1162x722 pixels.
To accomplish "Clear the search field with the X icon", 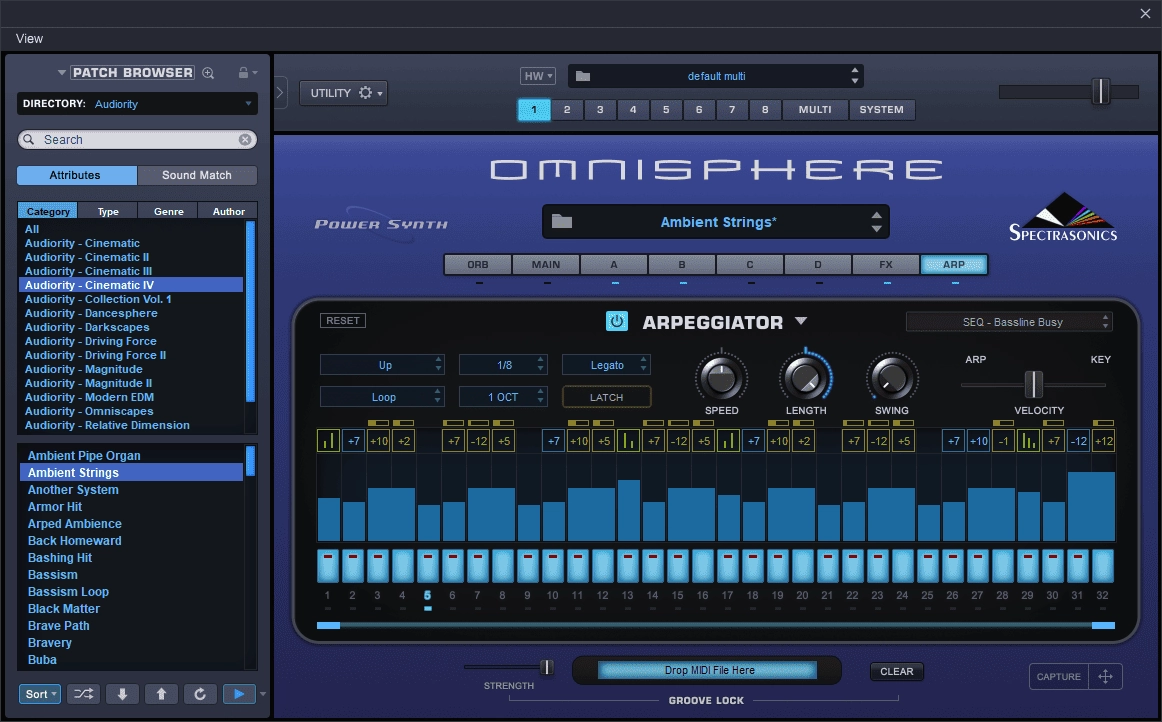I will [245, 139].
